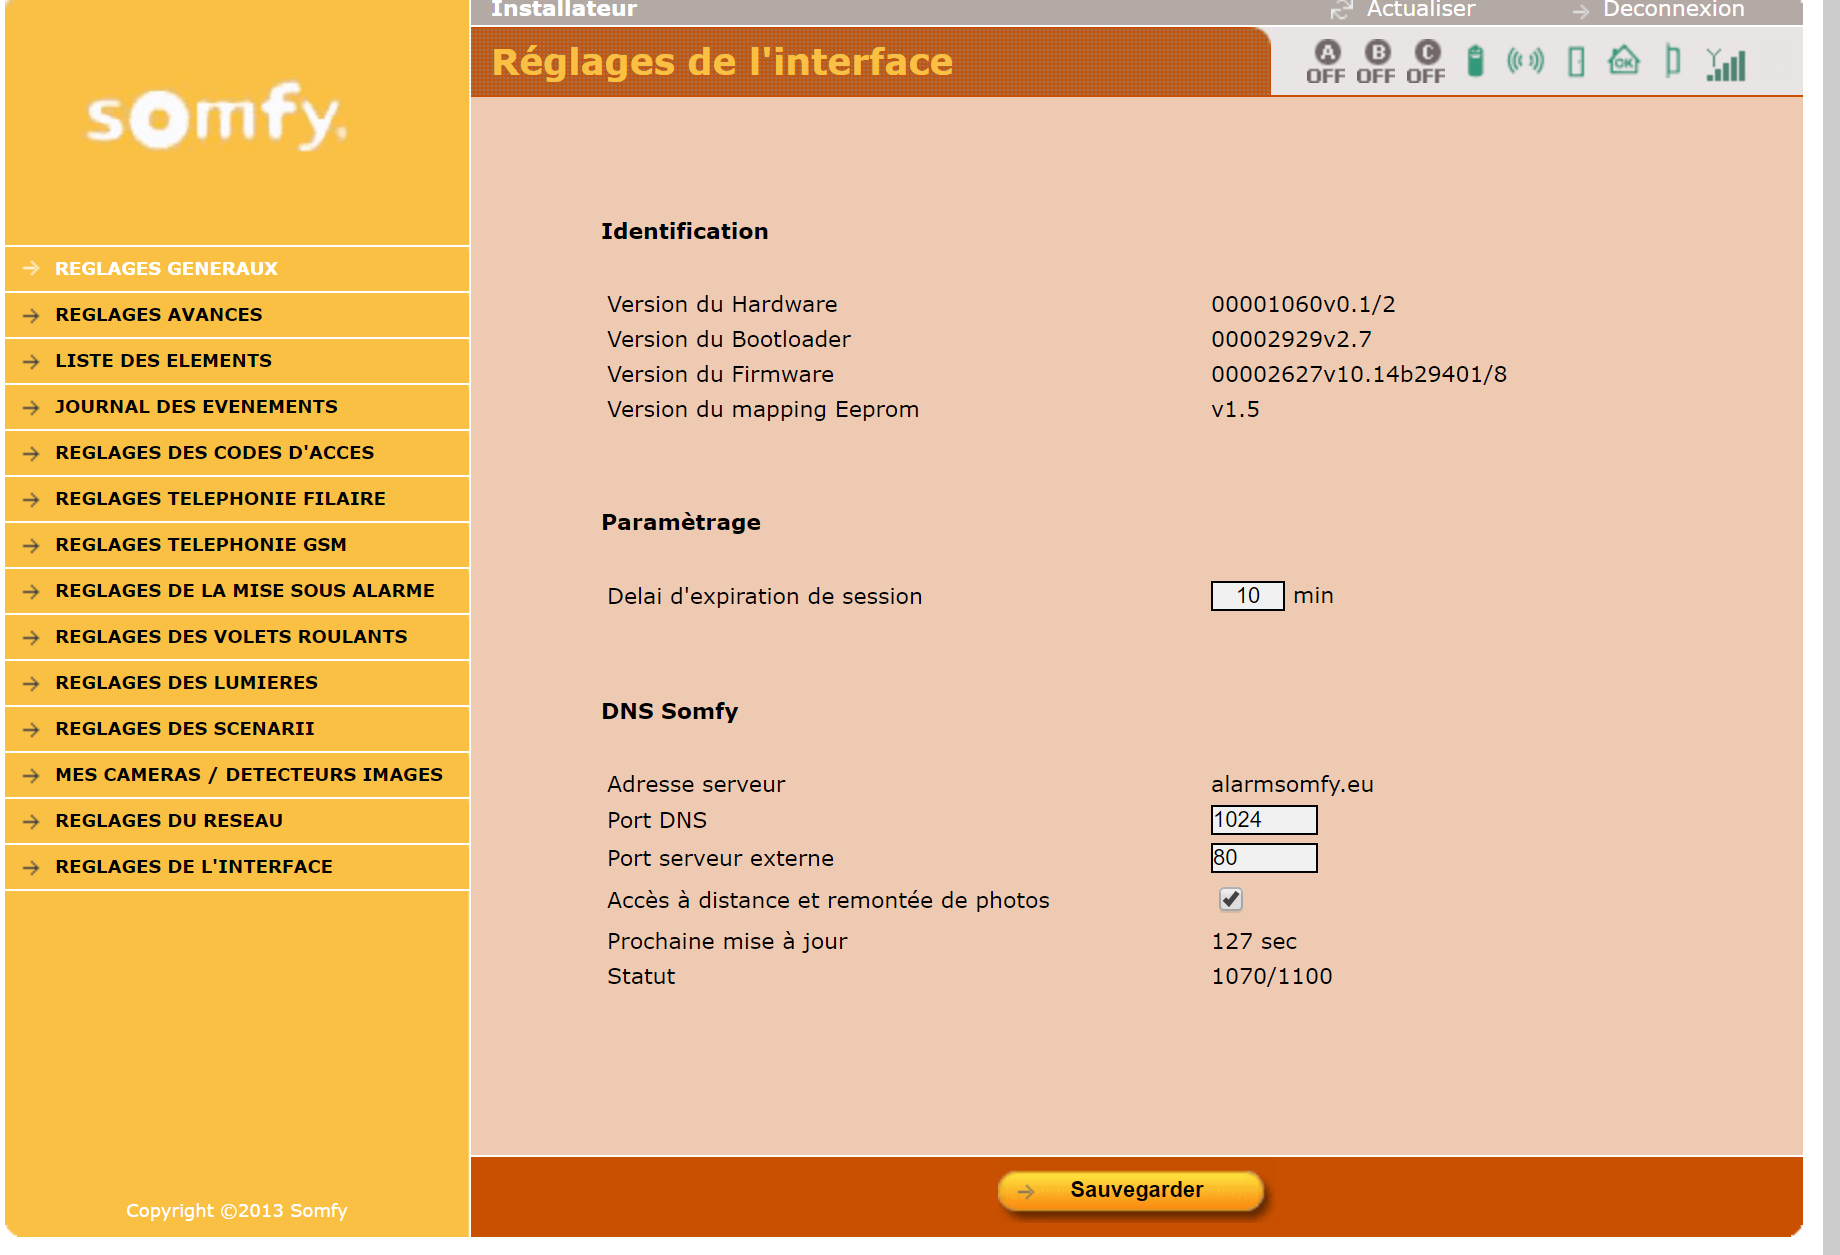Open REGLAGES DES CODES D'ACCES
Screen dimensions: 1840x1255
point(237,453)
